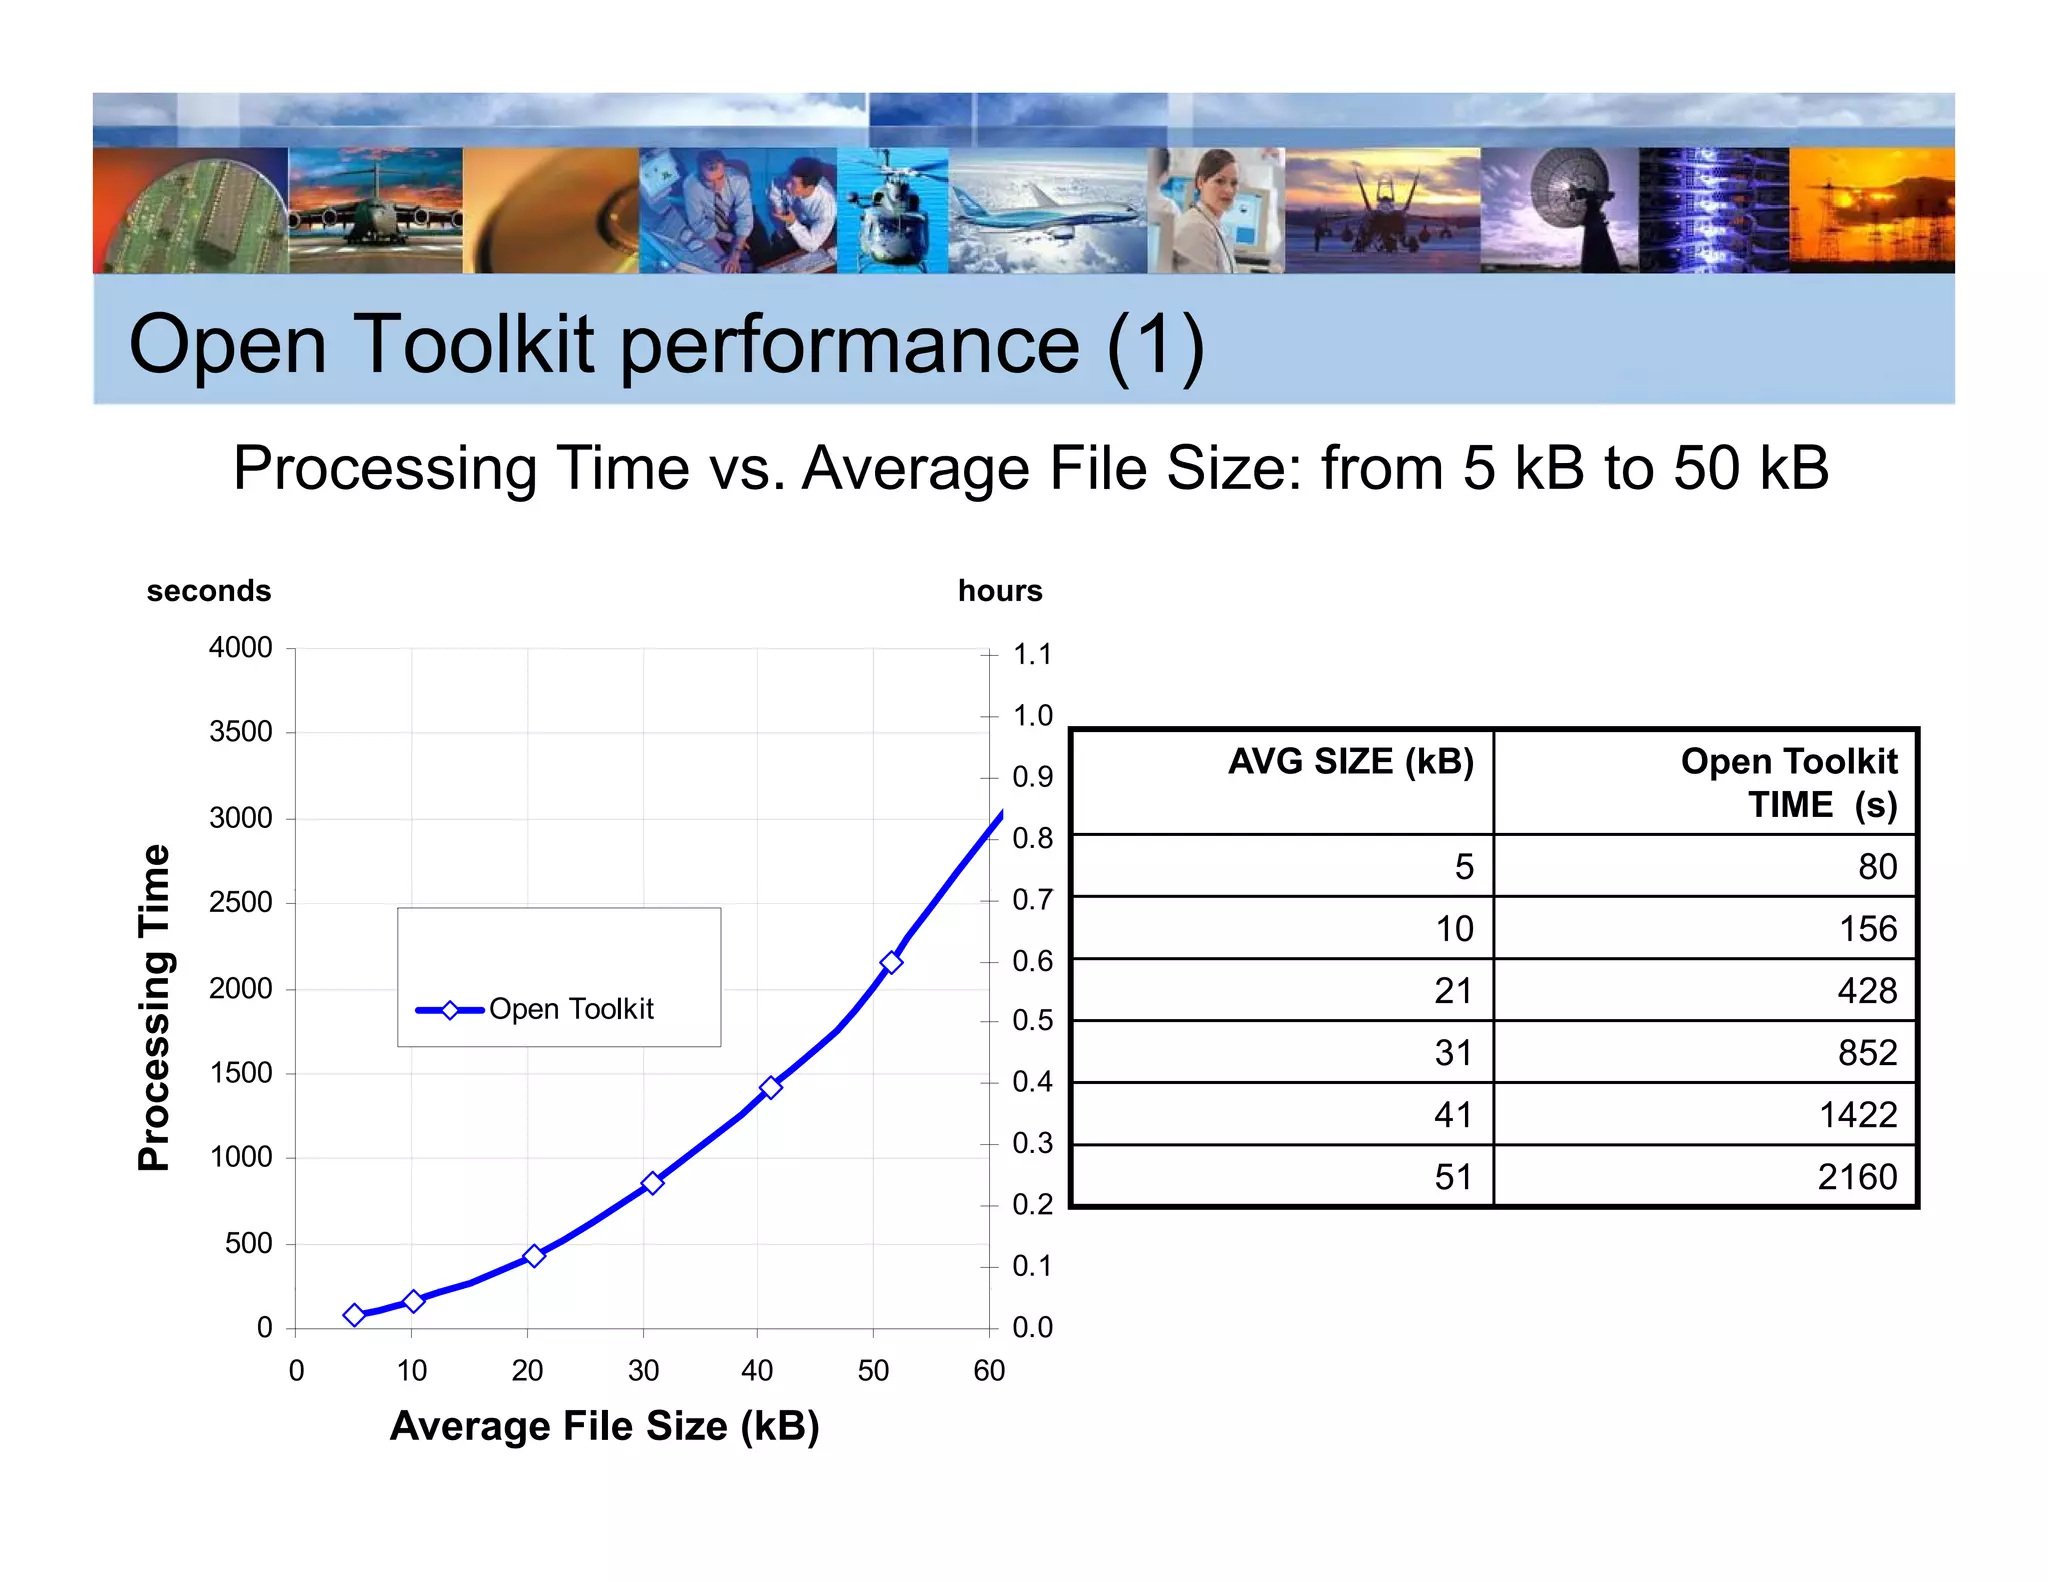Select table cell with AVG SIZE 41

[1283, 1114]
